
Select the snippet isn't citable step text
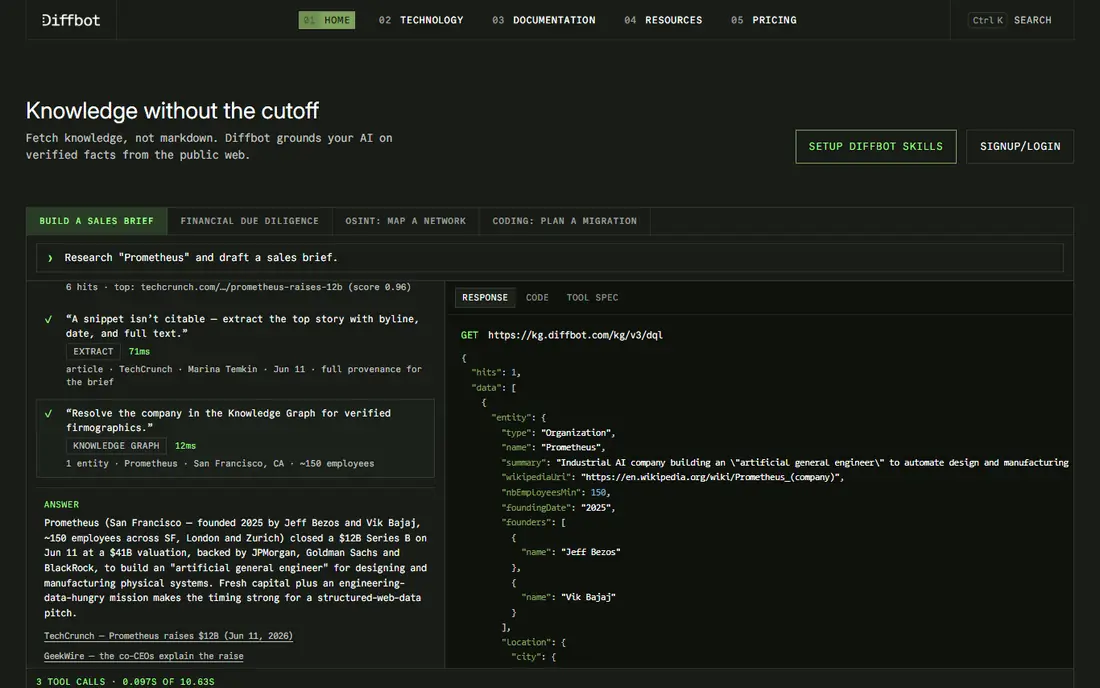click(243, 326)
